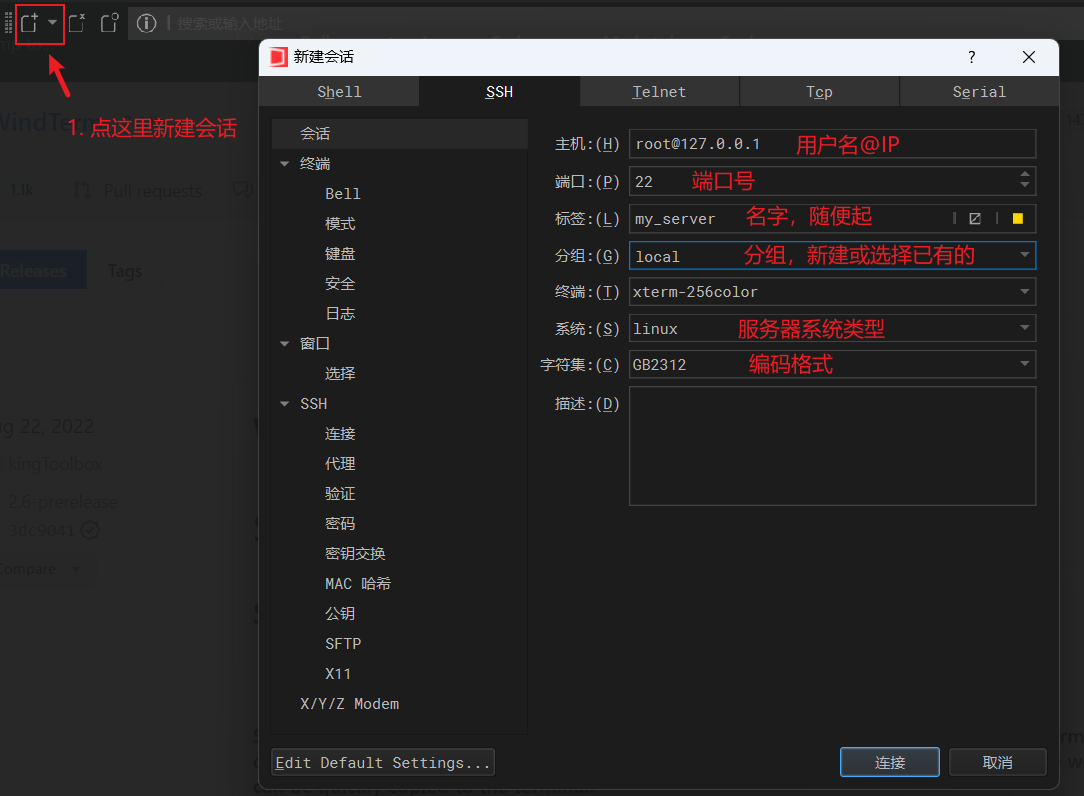Screen dimensions: 1084x796
Task: Click the 取消 cancel button
Action: coord(998,762)
